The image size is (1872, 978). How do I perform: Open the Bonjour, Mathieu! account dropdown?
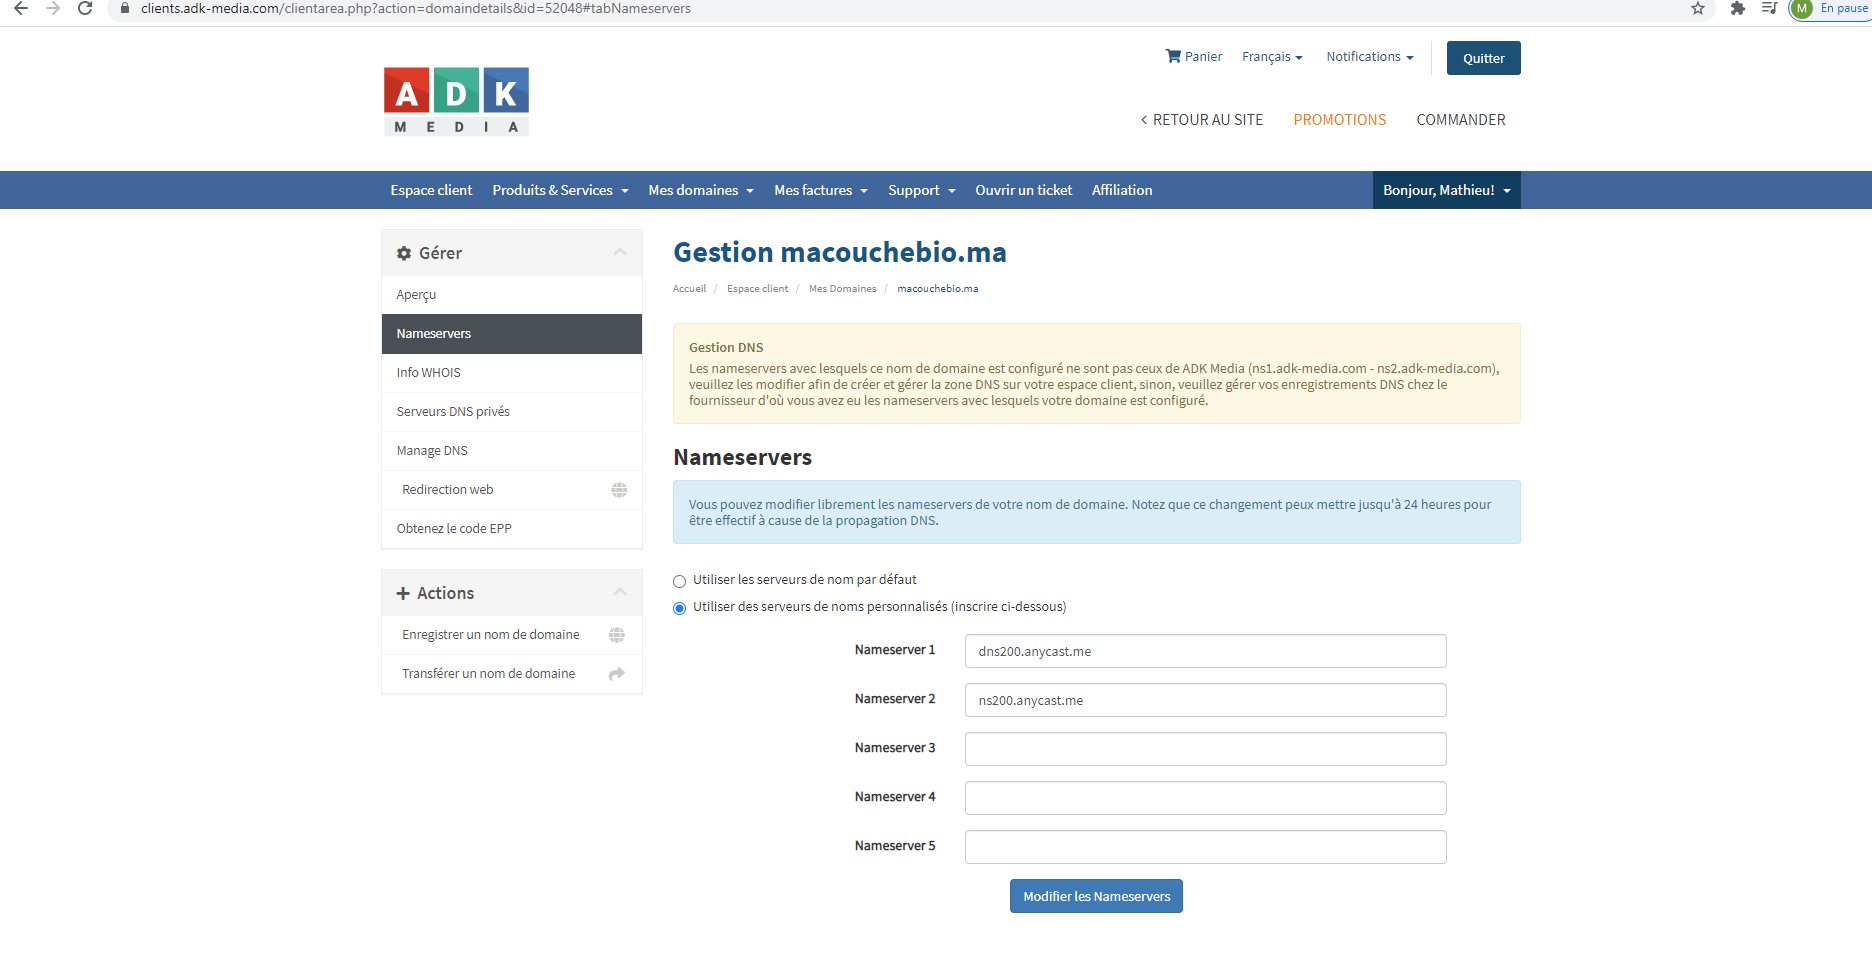(x=1446, y=190)
